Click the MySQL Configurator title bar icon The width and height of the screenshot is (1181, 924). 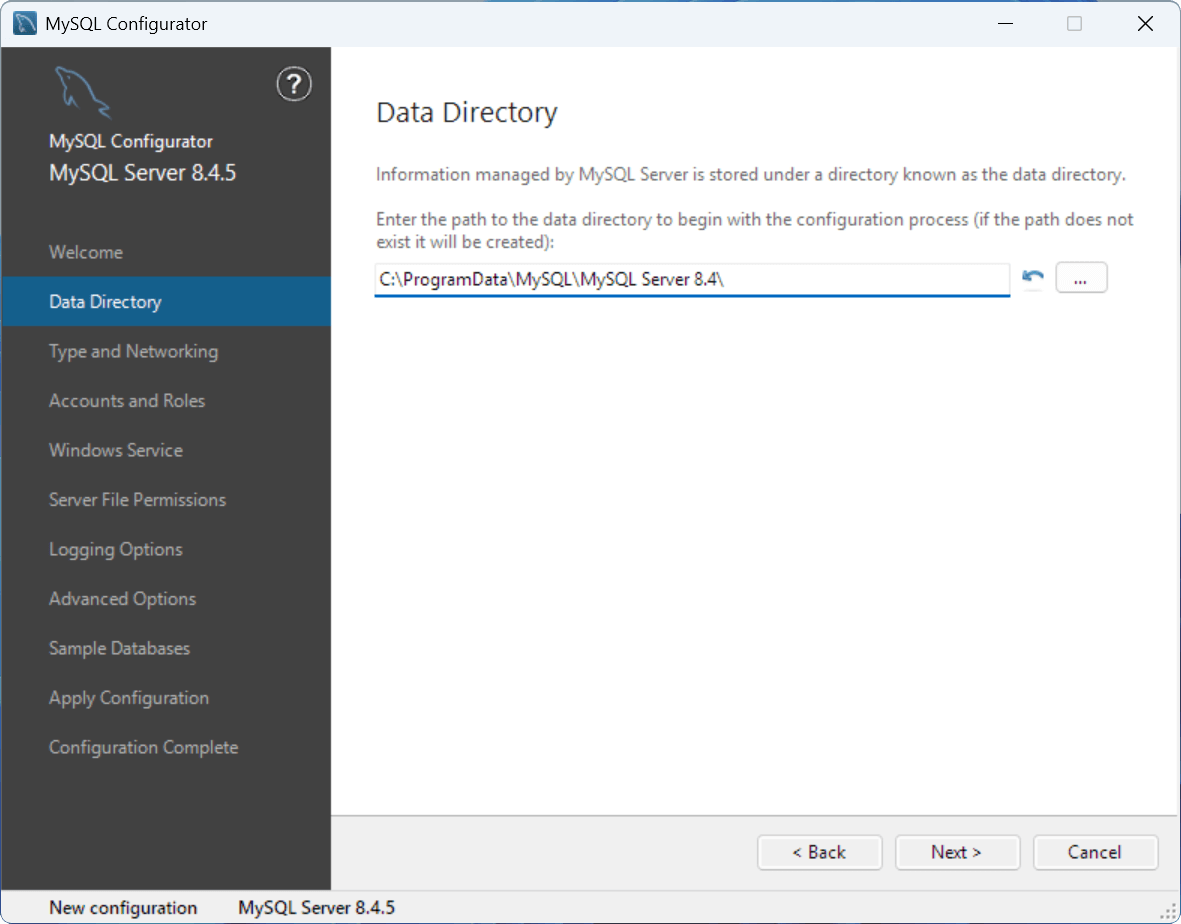click(25, 23)
